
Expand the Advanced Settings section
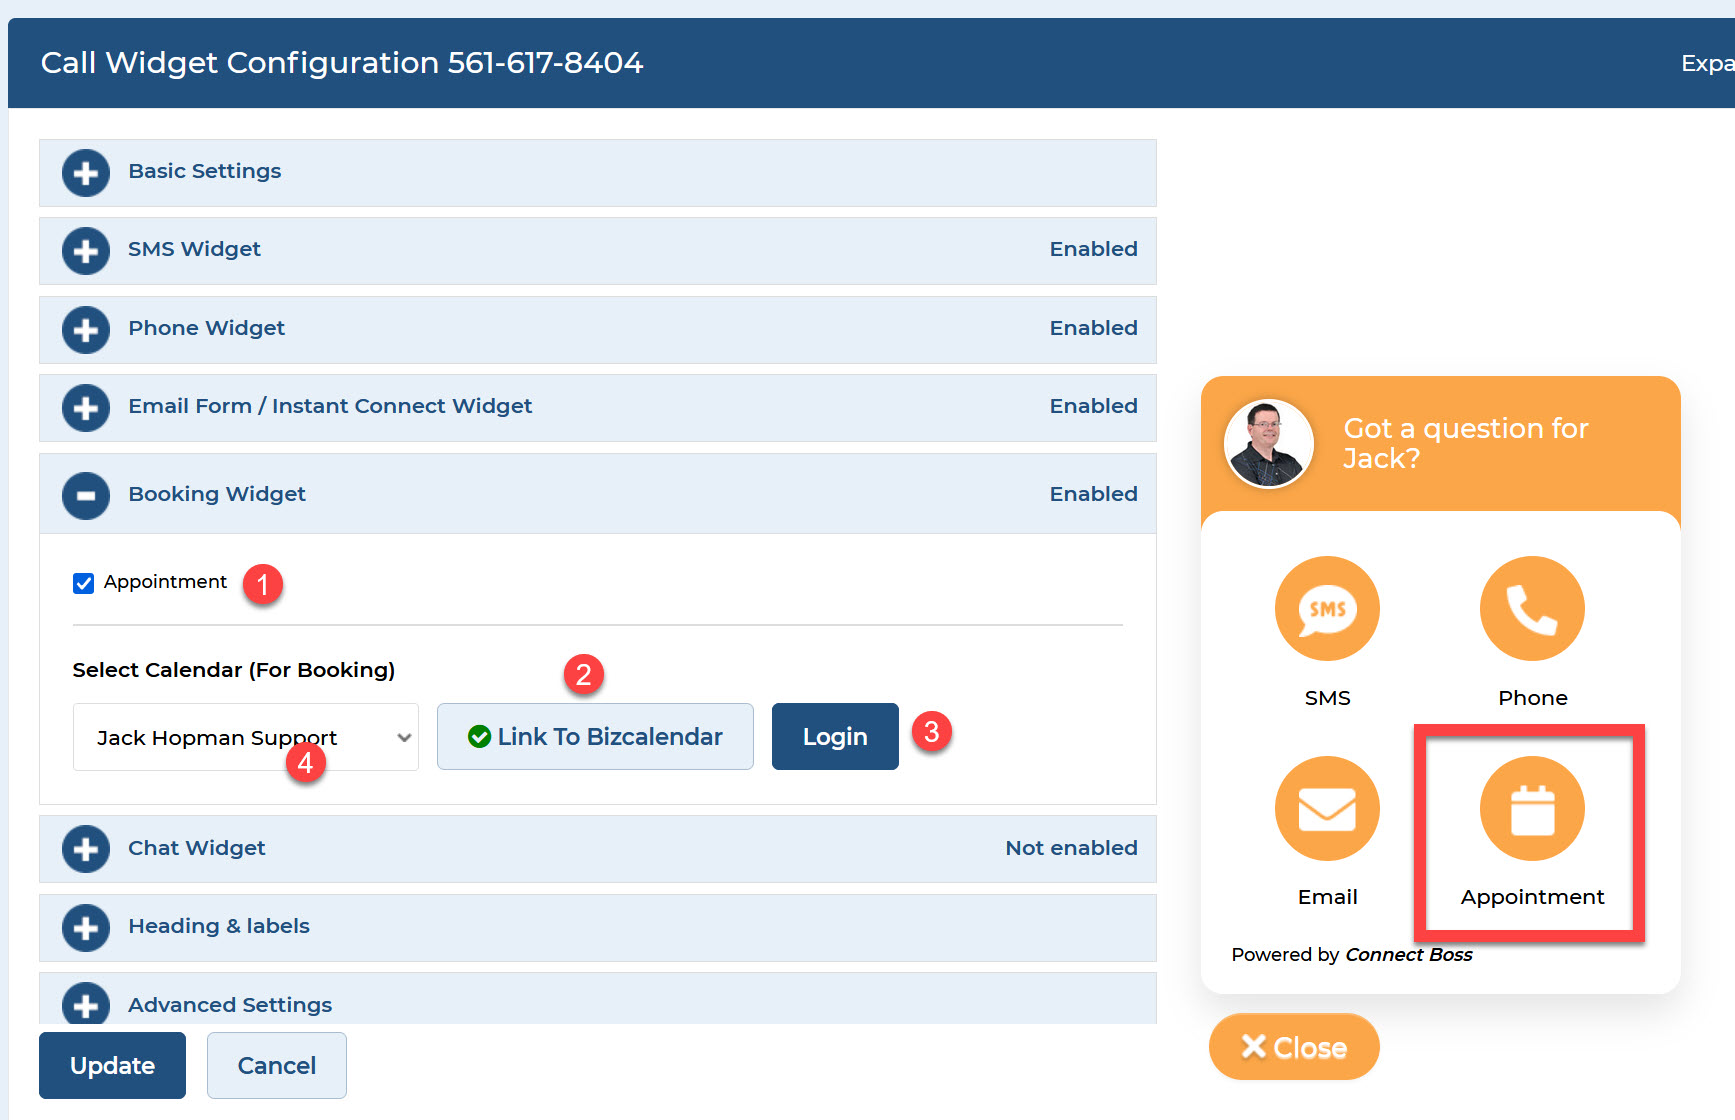pyautogui.click(x=86, y=1004)
